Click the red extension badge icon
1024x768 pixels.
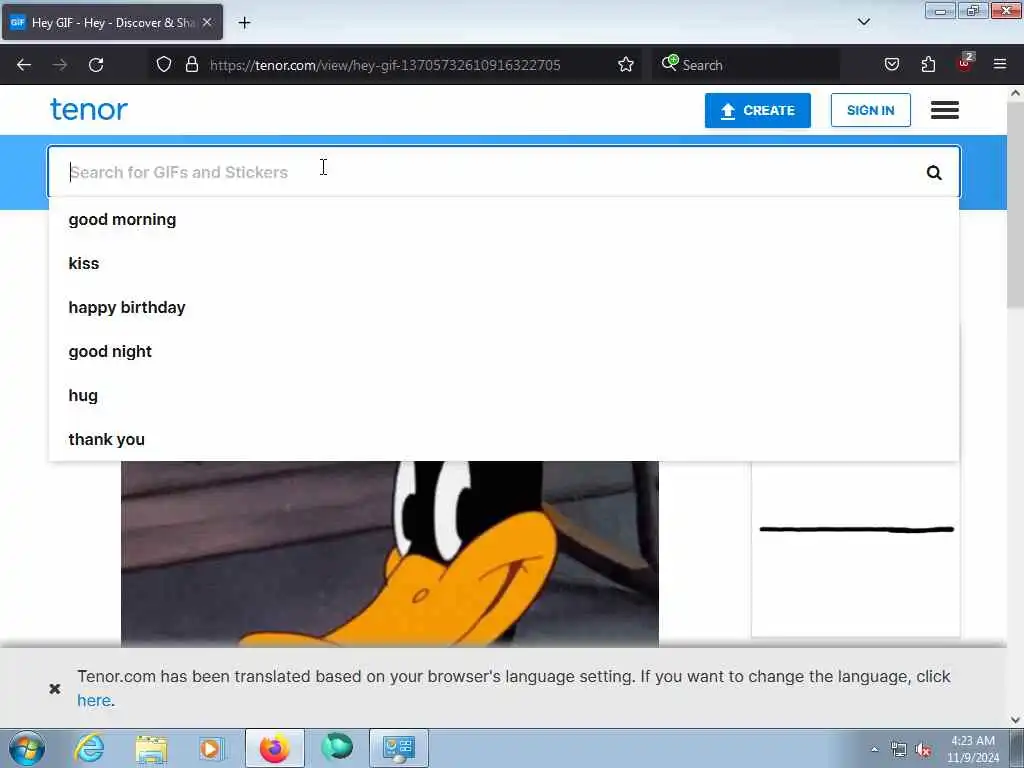[x=965, y=63]
